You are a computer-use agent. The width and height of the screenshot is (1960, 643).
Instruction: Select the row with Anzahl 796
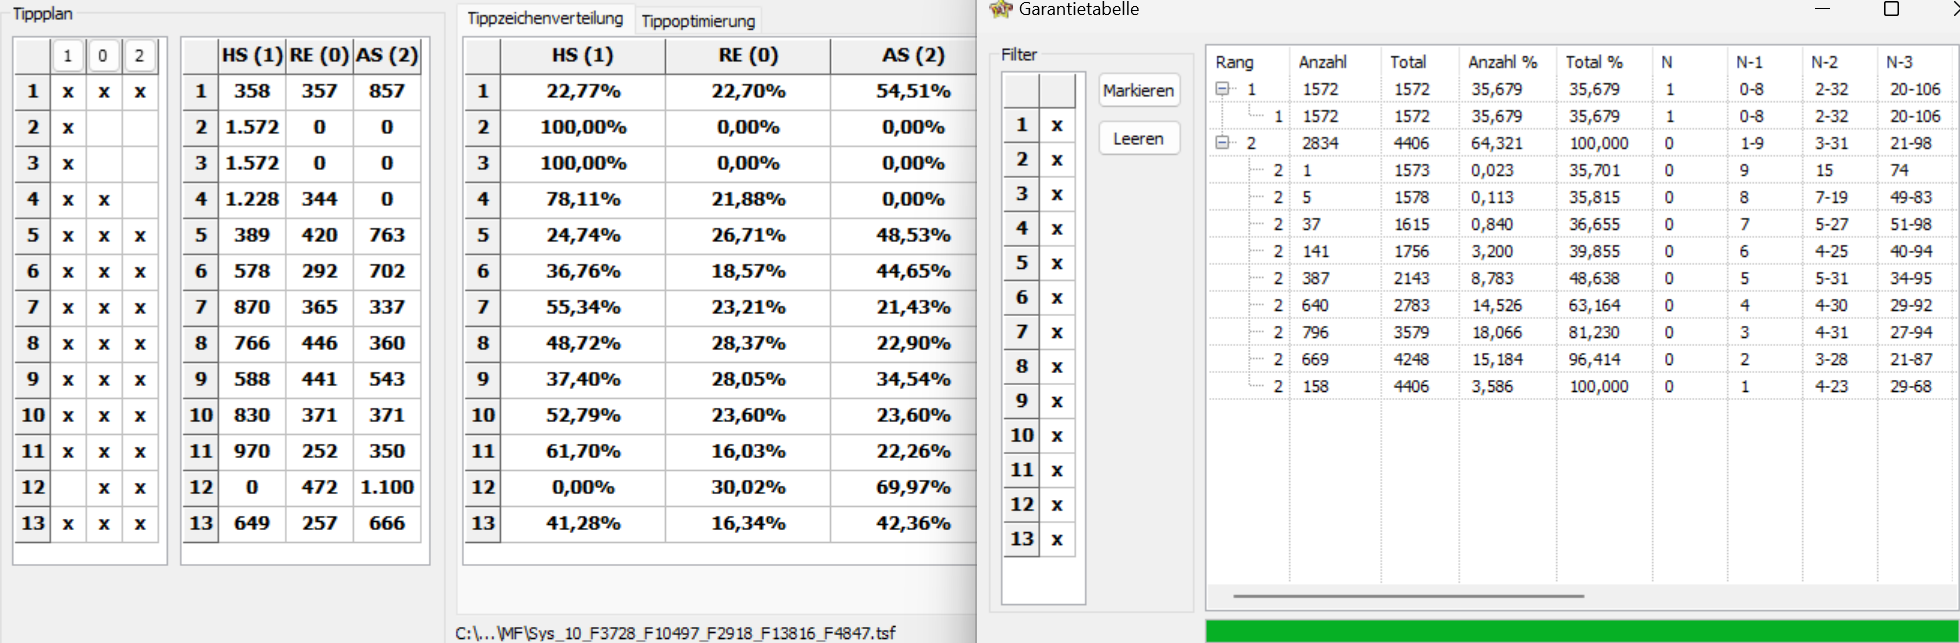click(1578, 332)
